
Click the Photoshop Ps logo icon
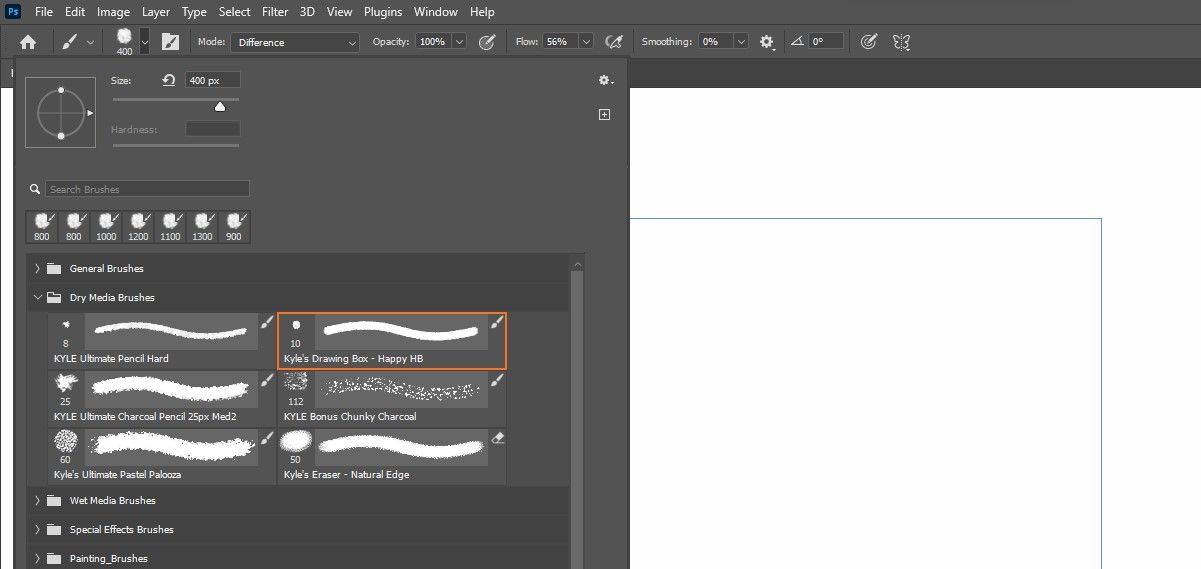coord(14,12)
